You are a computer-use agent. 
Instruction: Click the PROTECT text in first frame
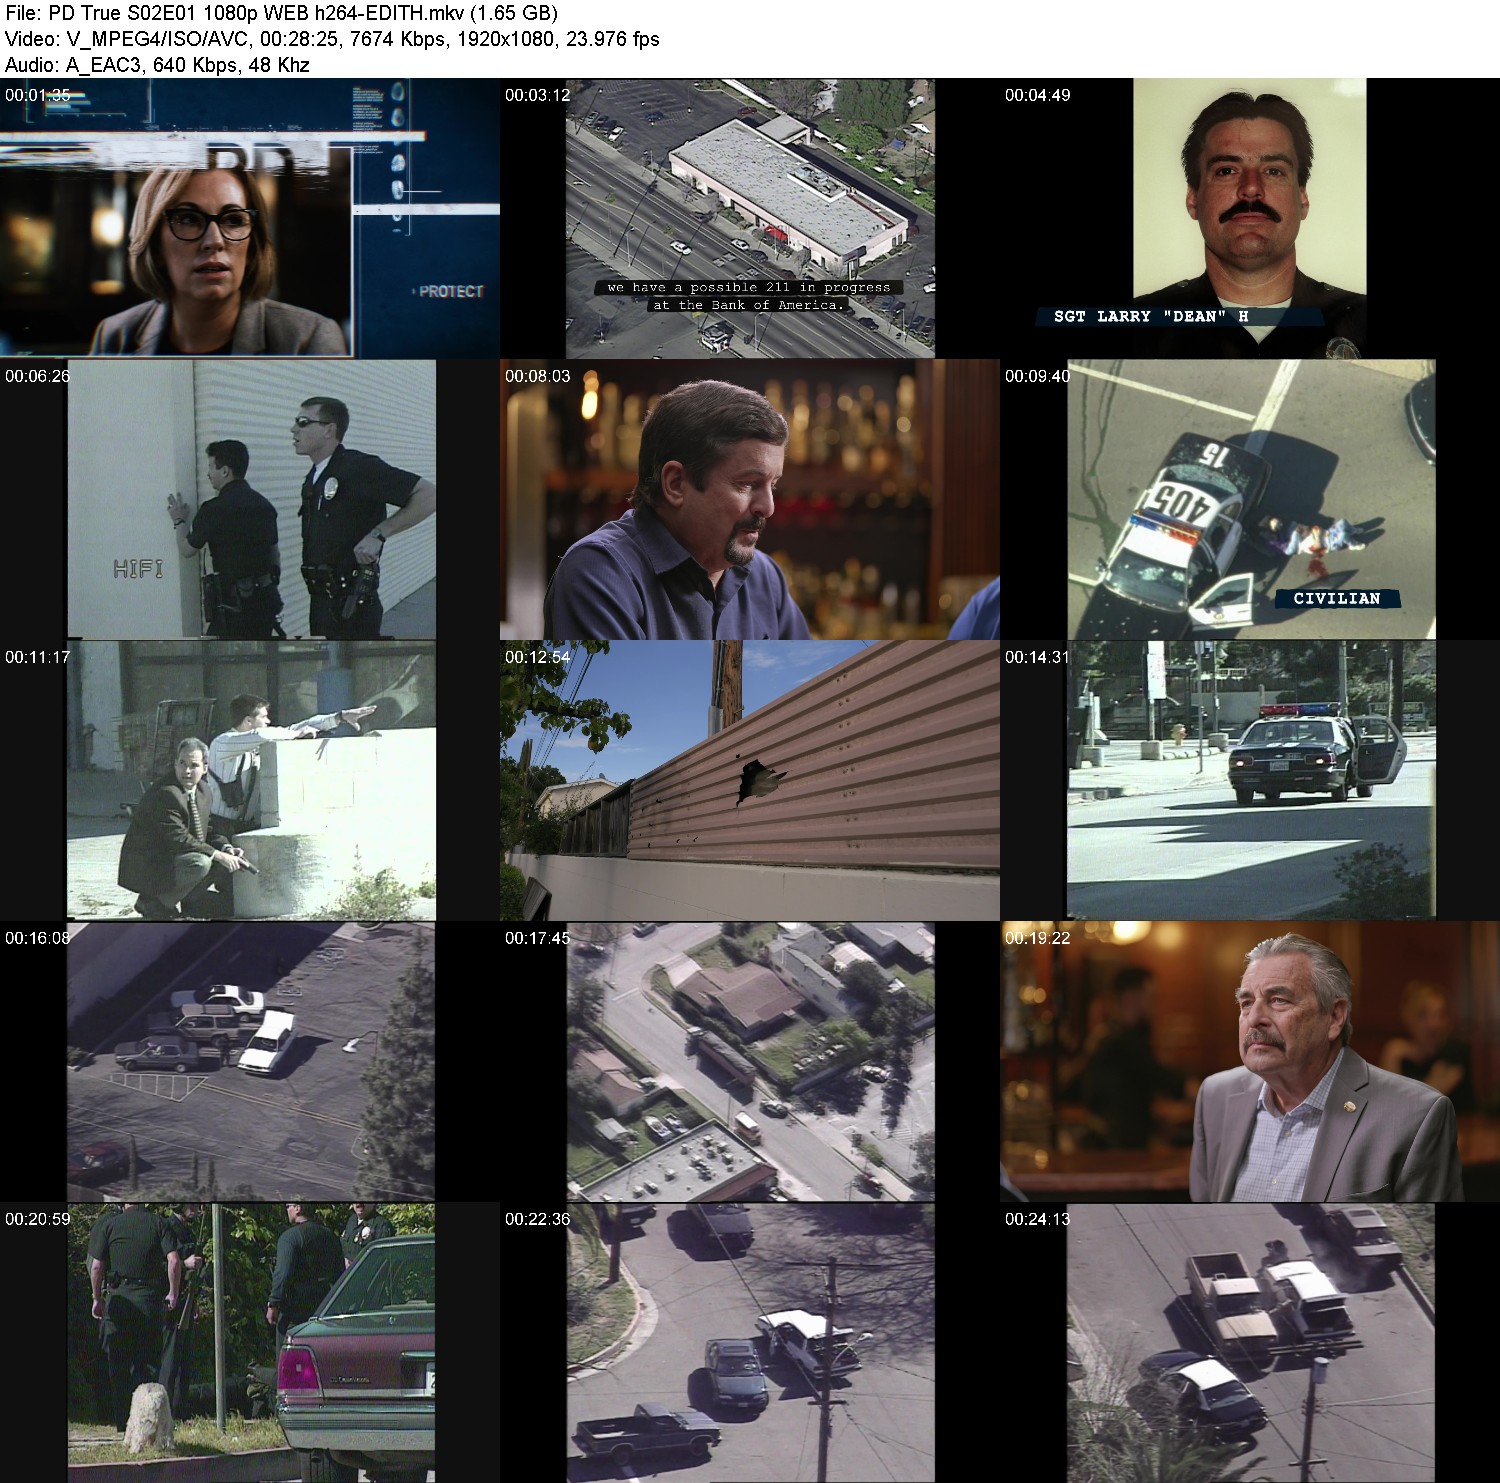[x=450, y=292]
